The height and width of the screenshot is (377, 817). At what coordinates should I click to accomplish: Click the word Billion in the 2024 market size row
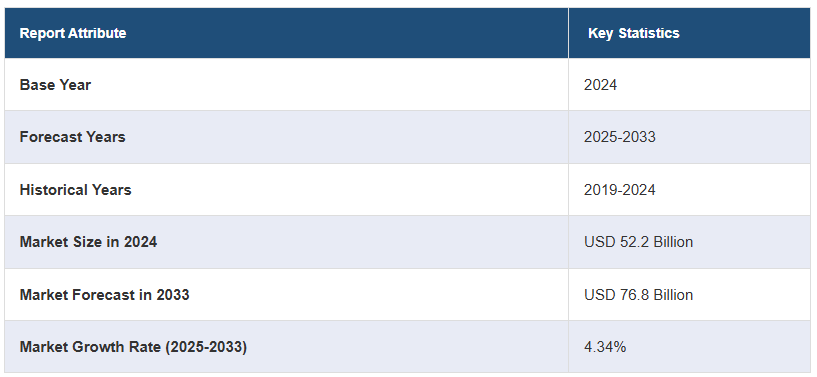pos(673,242)
